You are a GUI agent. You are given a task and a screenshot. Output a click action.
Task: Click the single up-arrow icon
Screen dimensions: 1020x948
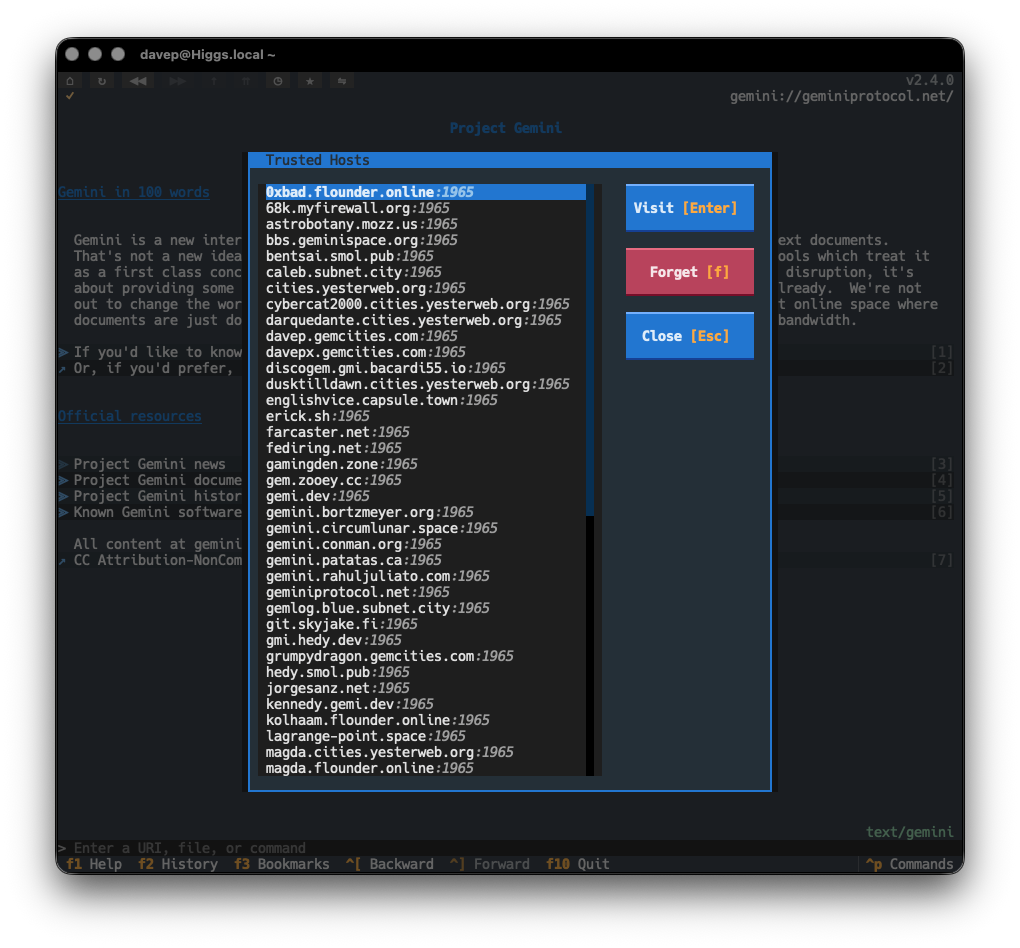coord(213,81)
